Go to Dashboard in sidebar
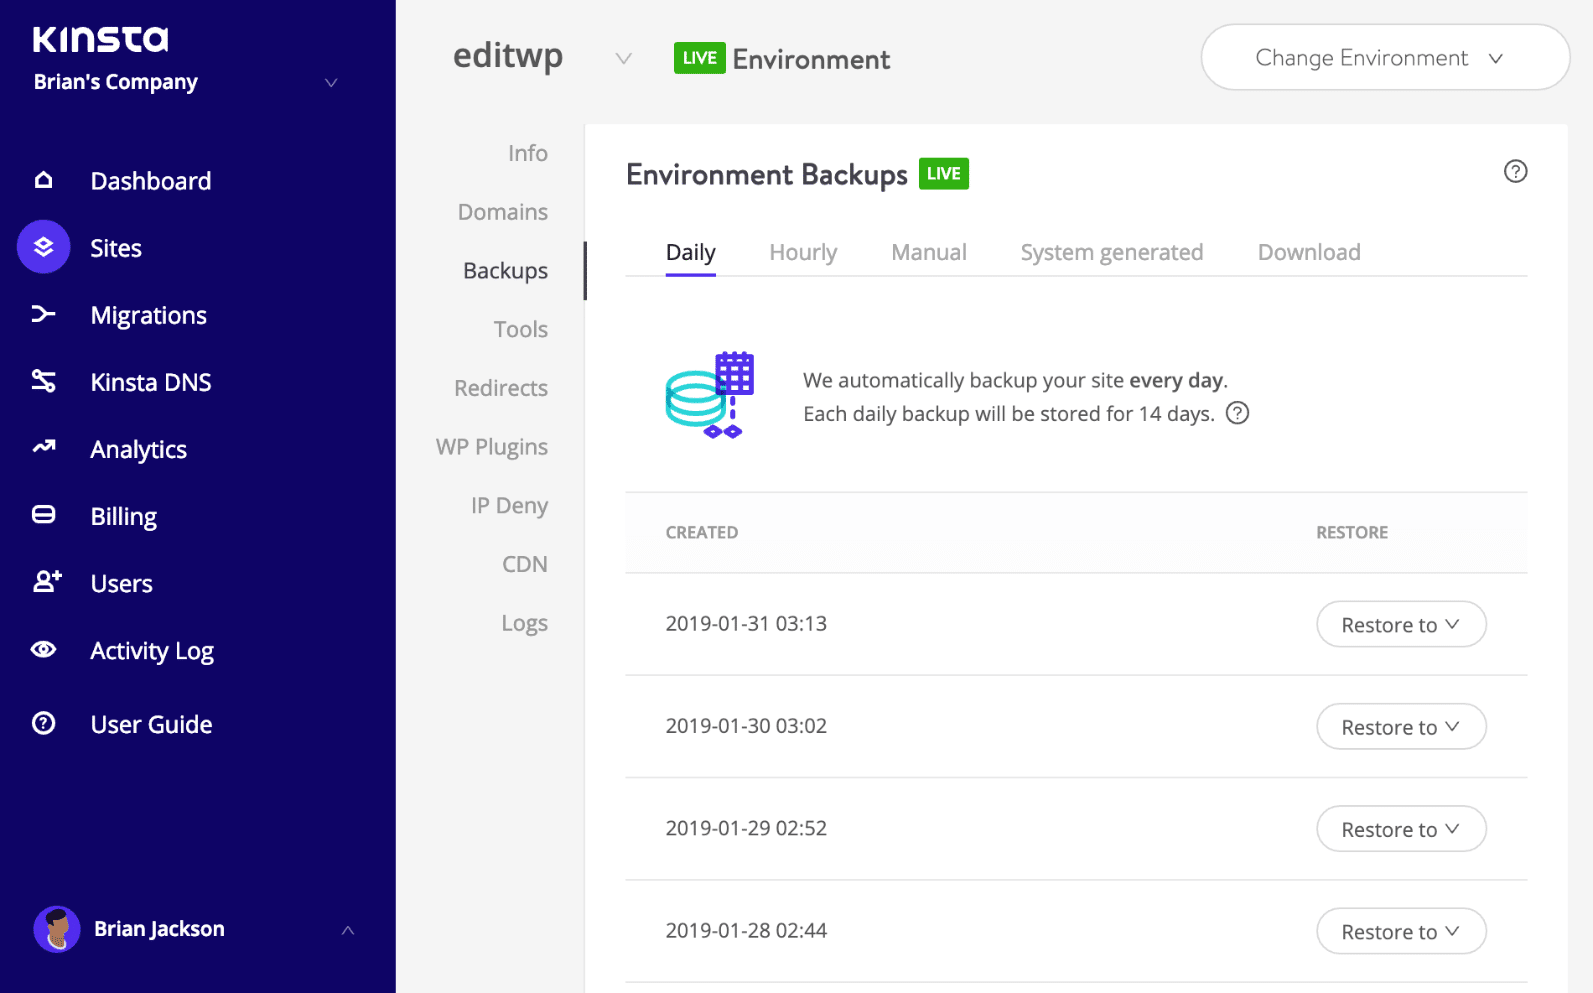Viewport: 1593px width, 993px height. (151, 181)
